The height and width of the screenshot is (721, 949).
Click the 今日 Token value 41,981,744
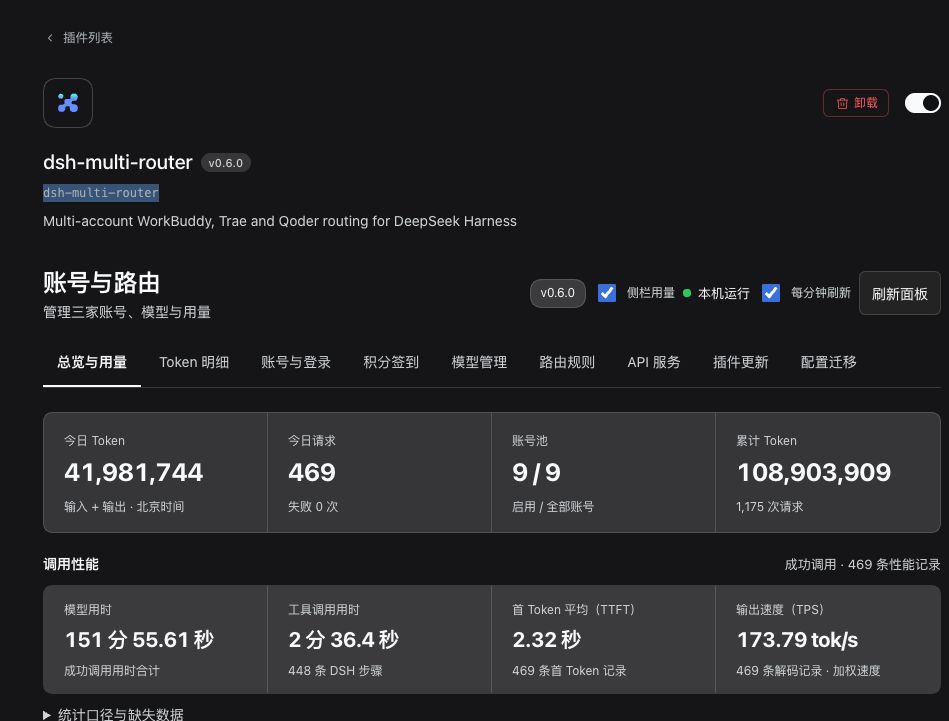click(134, 472)
